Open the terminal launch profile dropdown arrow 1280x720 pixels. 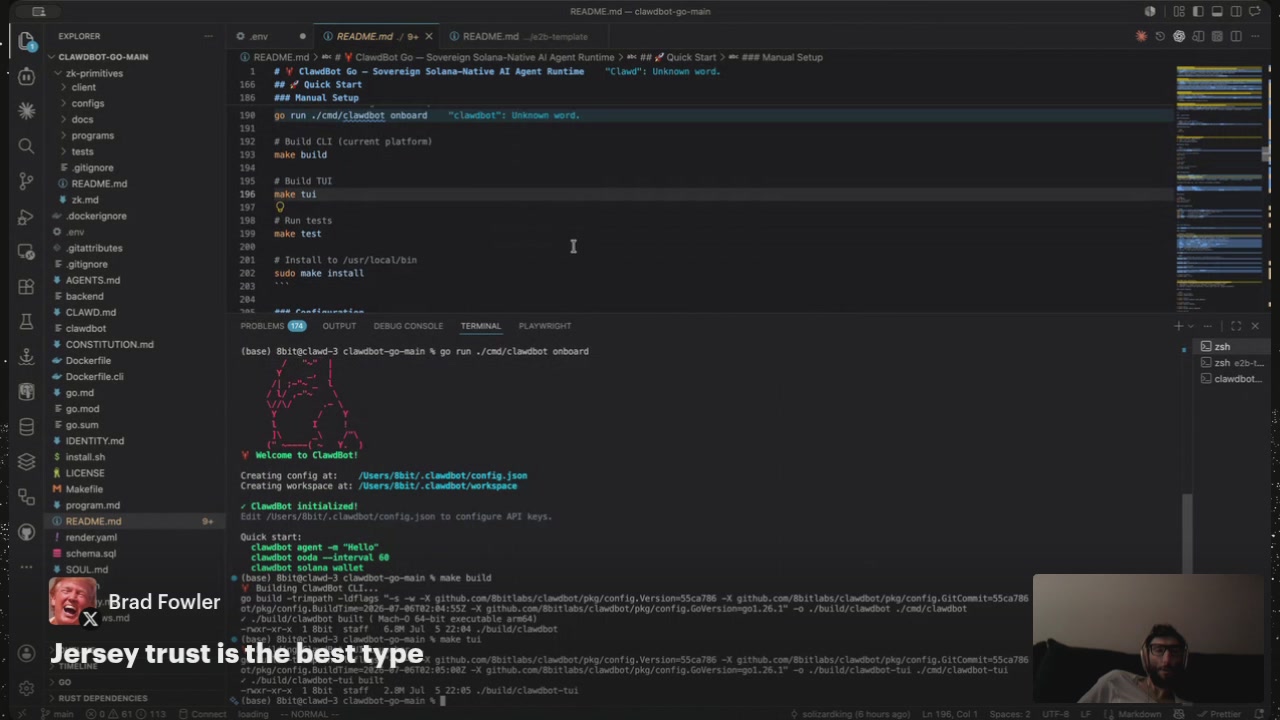pyautogui.click(x=1190, y=326)
